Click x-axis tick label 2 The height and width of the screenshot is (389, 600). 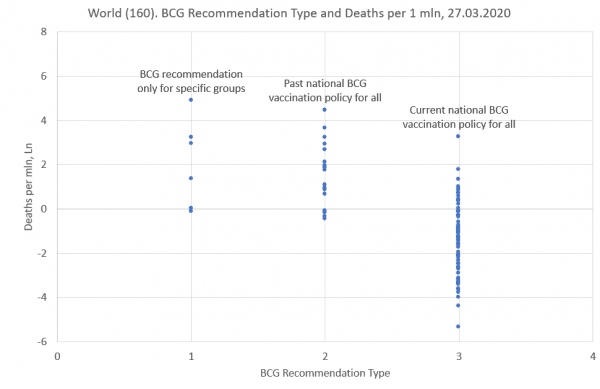[325, 356]
